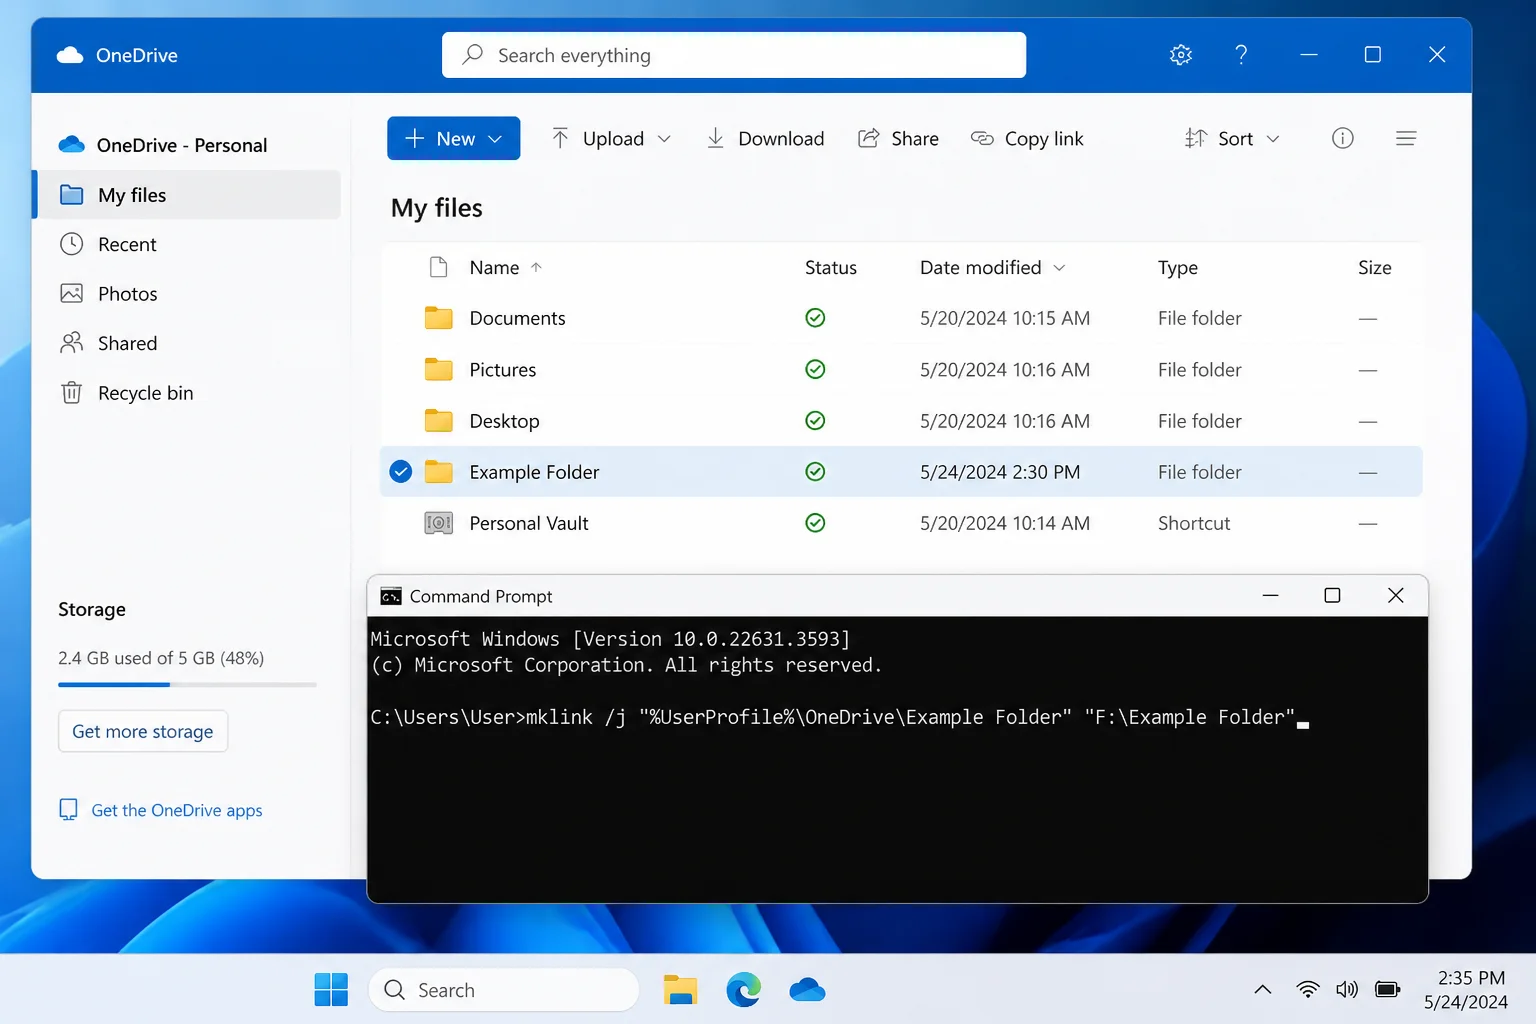Click sync status icon for Documents

click(815, 318)
